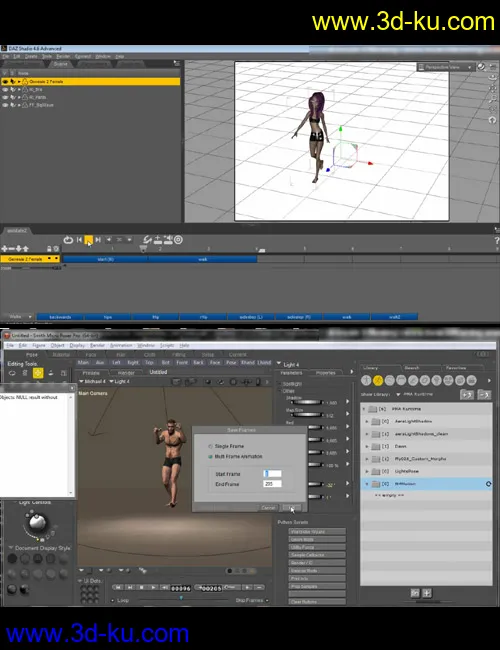Adjust the Poser timeline scrubber slider
This screenshot has height=650, width=500.
[181, 598]
